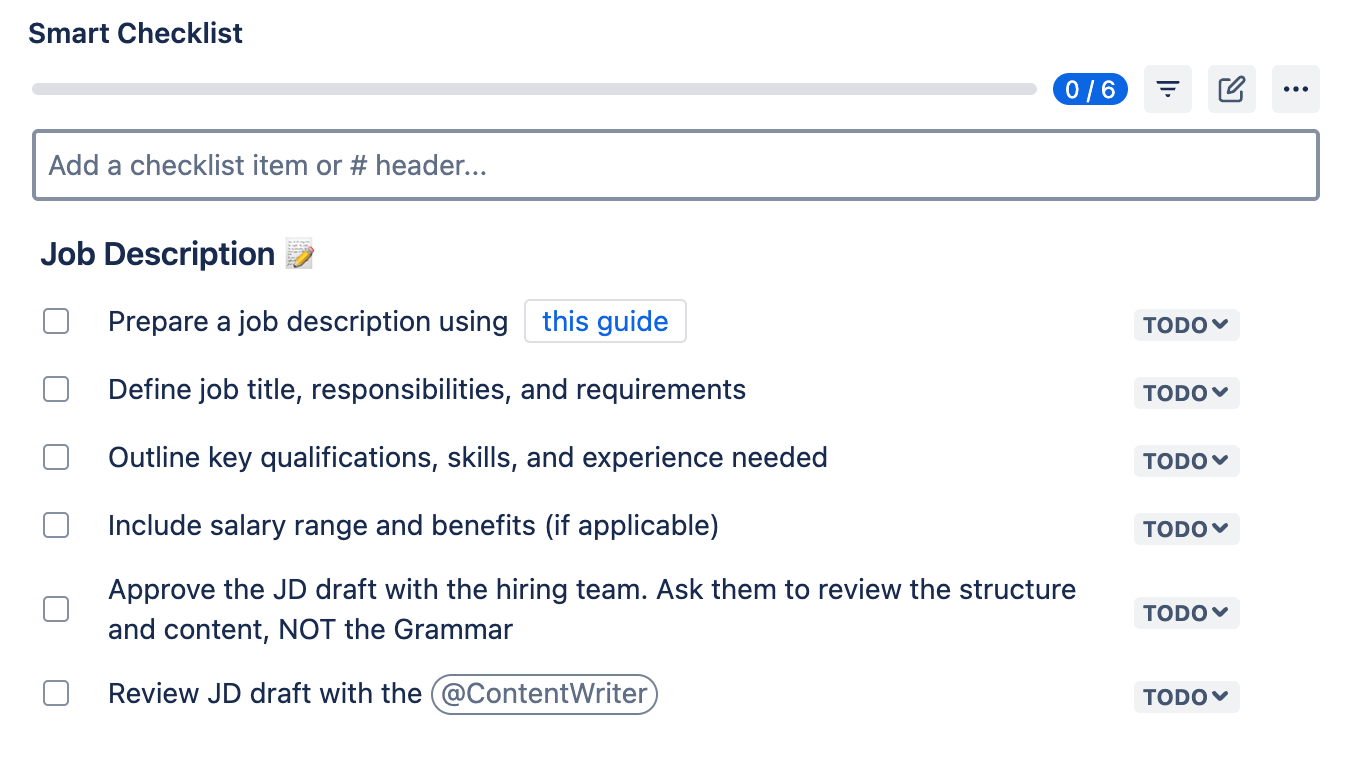Click the @ContentWriter mention tag

pyautogui.click(x=544, y=694)
